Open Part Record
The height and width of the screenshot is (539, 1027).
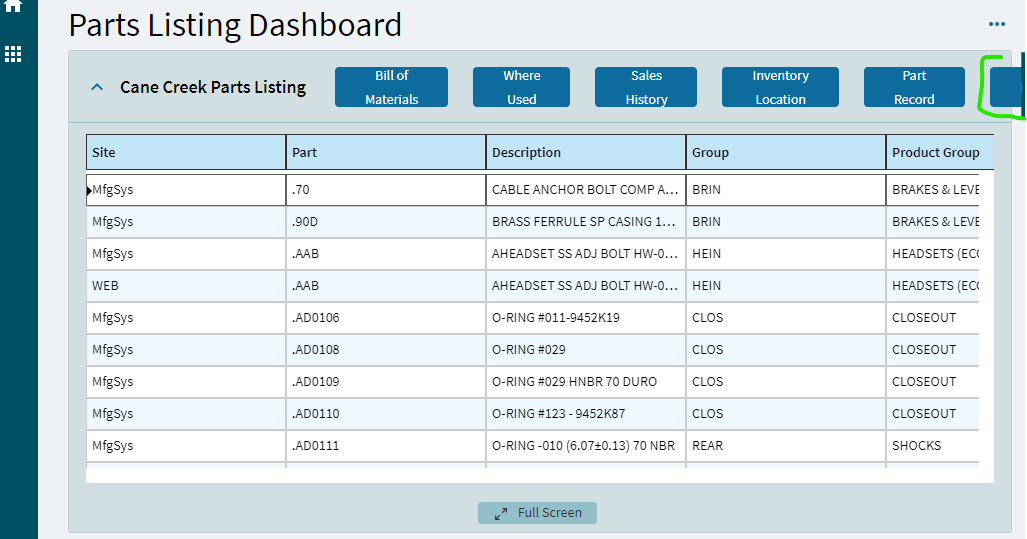click(x=914, y=87)
